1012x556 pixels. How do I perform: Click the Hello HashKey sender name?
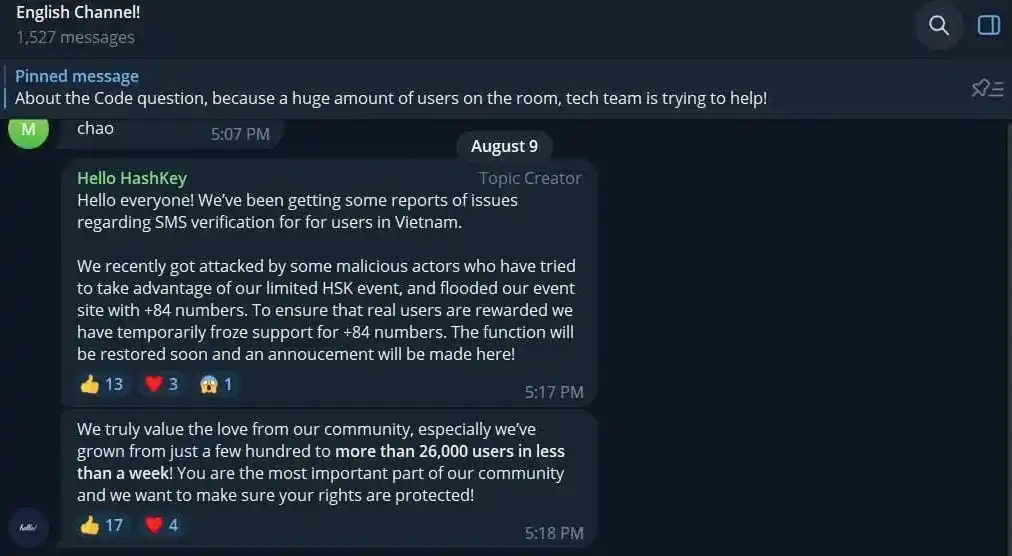(132, 178)
